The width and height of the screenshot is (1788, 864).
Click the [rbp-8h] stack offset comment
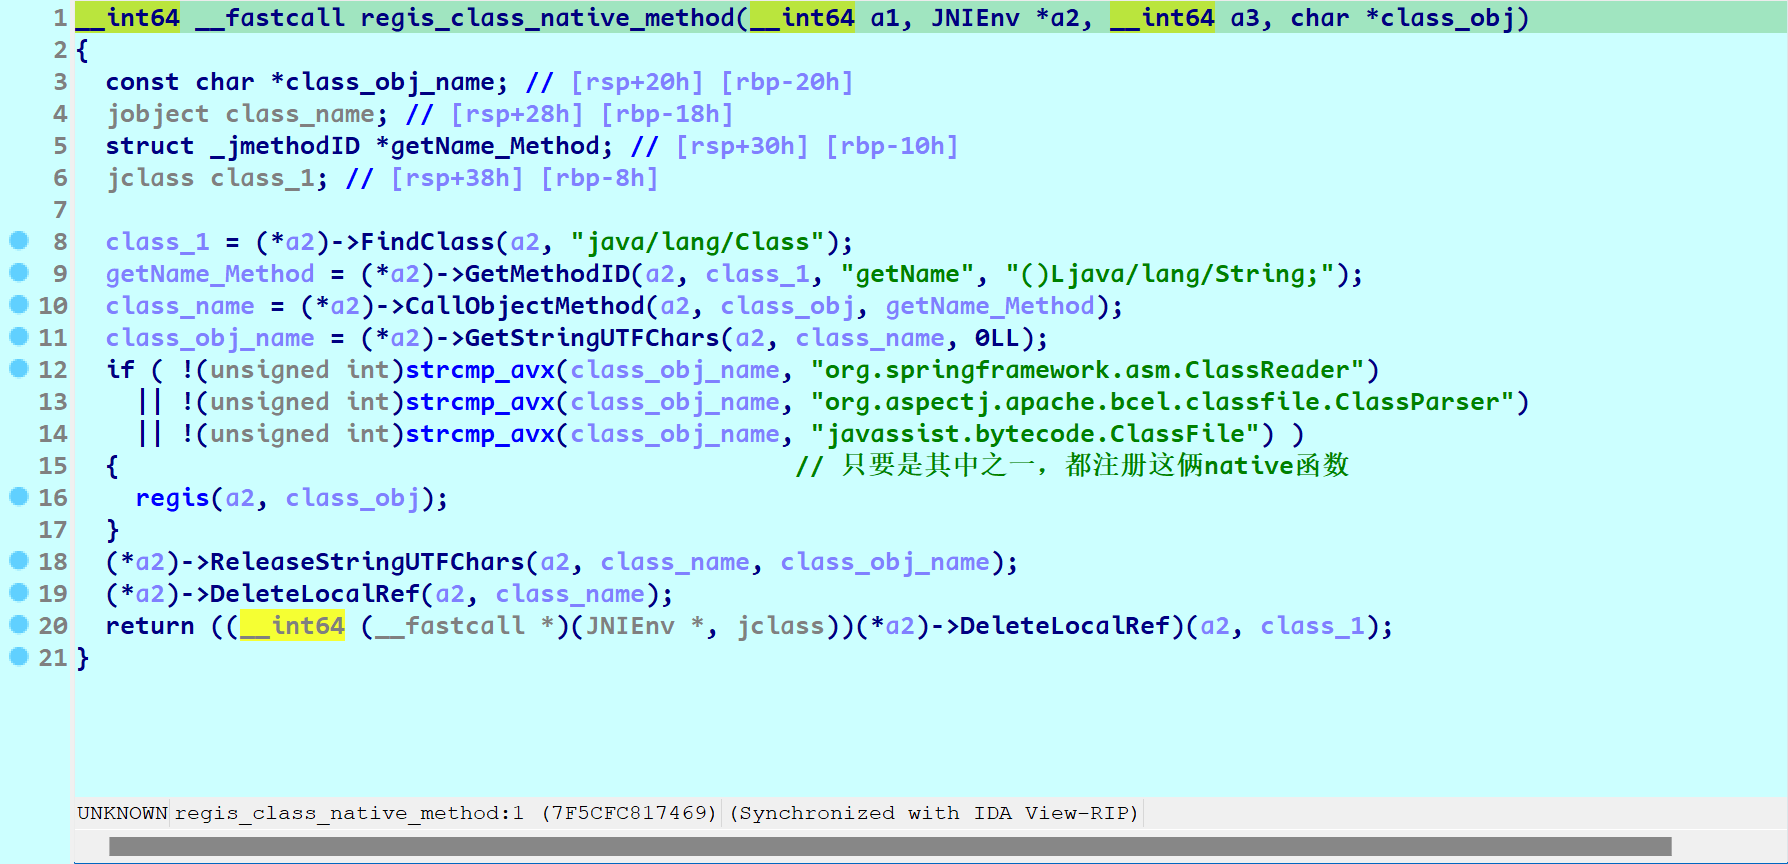[x=600, y=178]
